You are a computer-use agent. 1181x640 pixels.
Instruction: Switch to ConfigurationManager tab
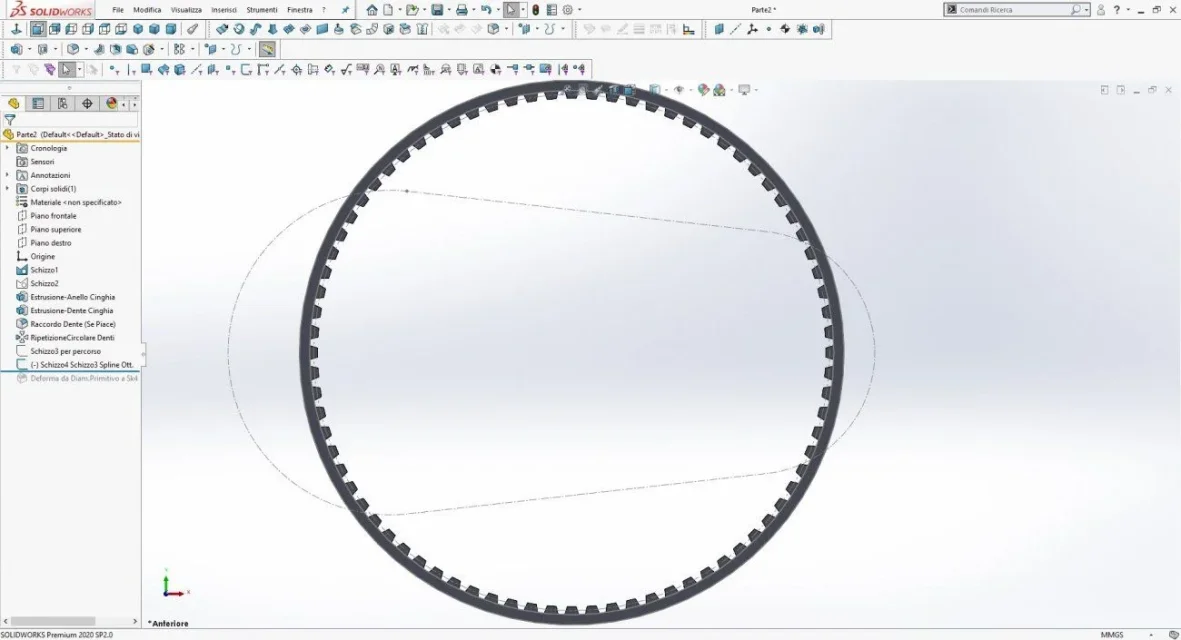(x=63, y=104)
